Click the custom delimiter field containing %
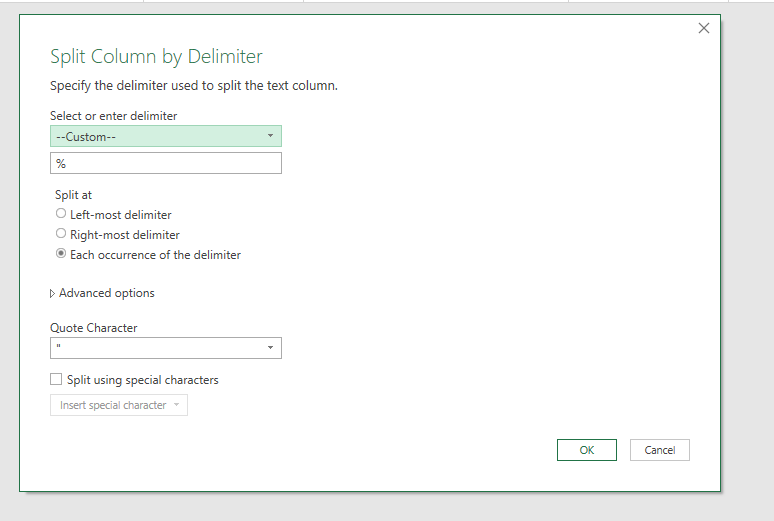 pos(166,163)
